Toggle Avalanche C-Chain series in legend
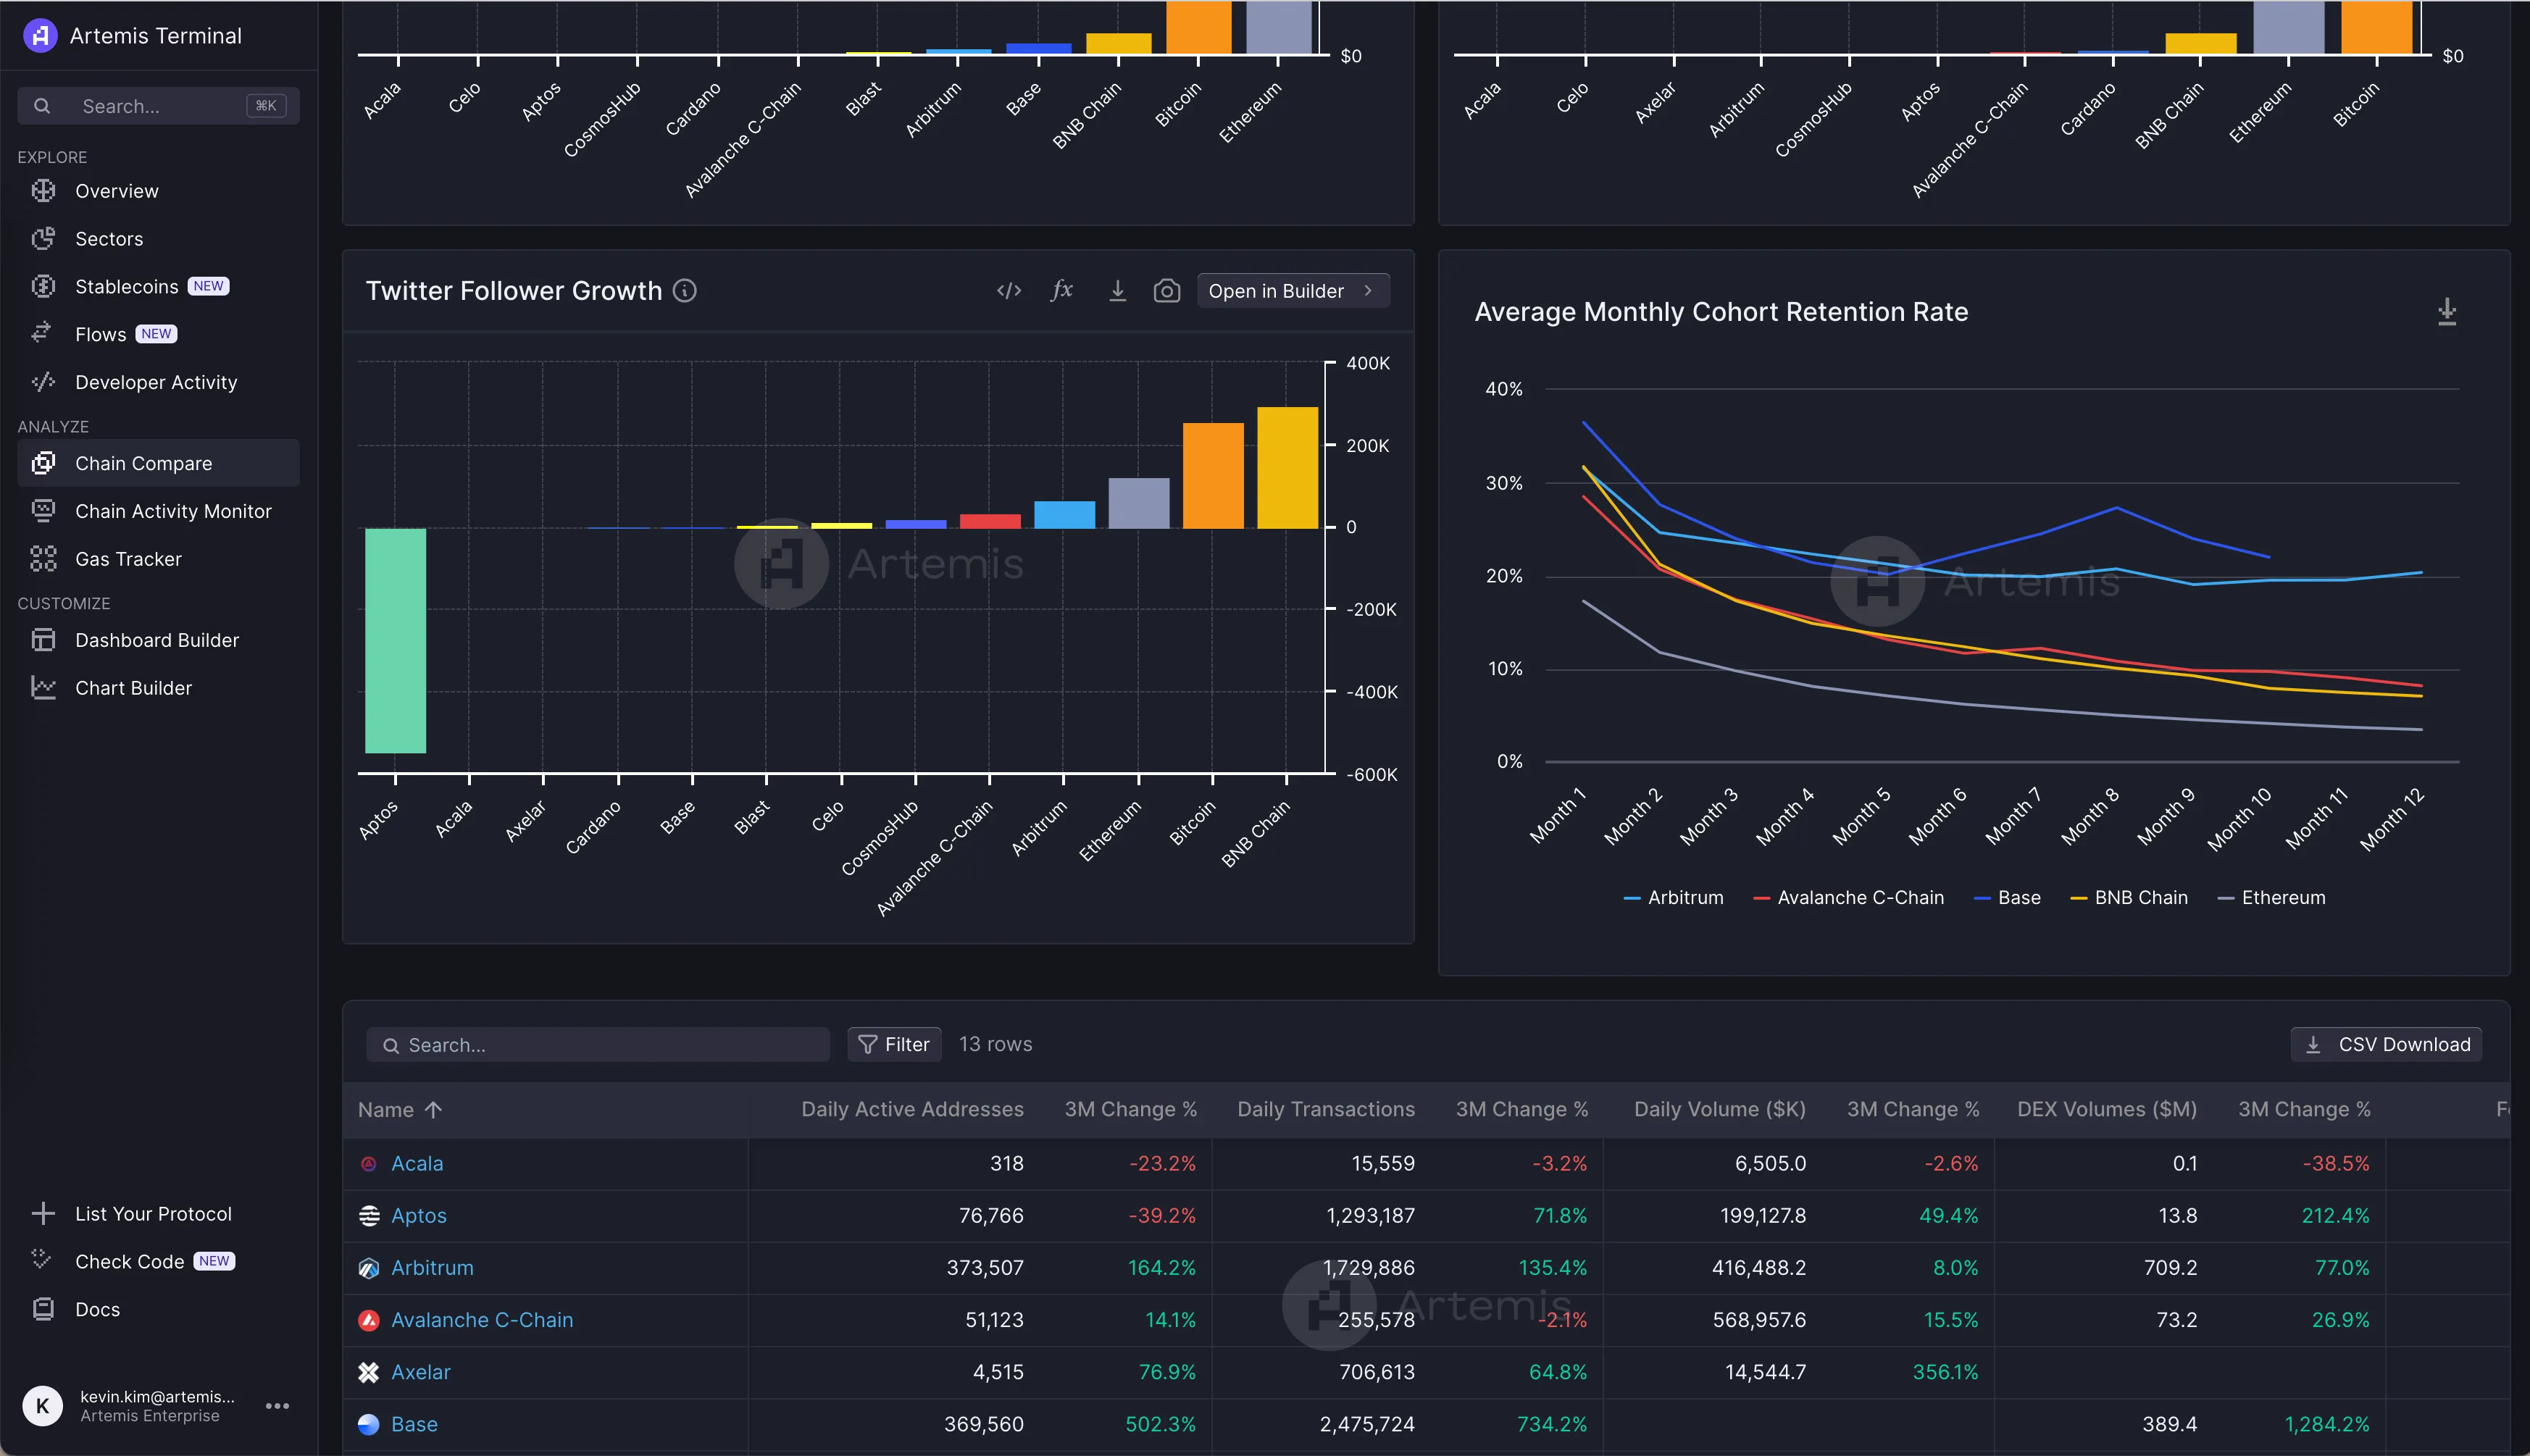The width and height of the screenshot is (2530, 1456). pyautogui.click(x=1848, y=898)
